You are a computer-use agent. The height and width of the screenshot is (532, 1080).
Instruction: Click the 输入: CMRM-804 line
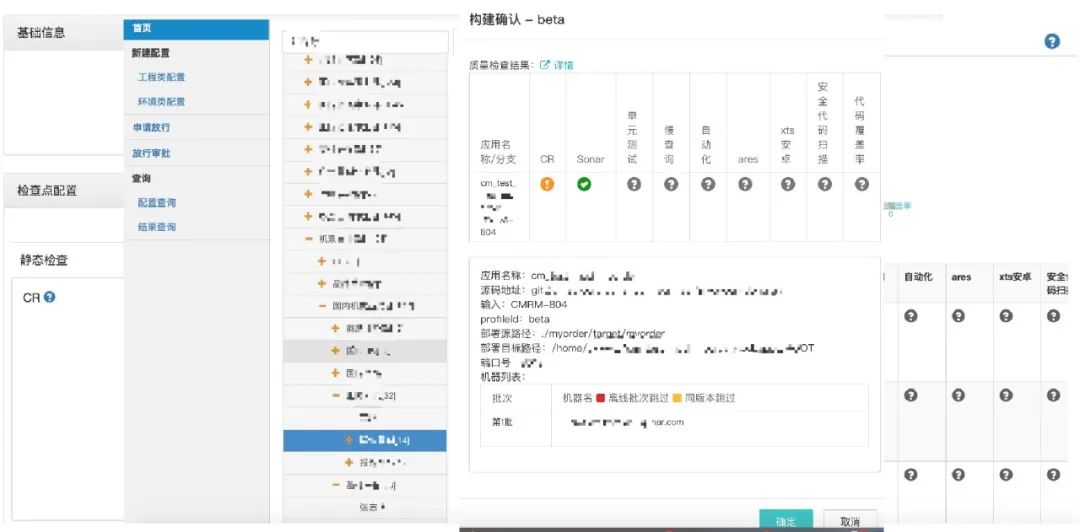tap(524, 304)
